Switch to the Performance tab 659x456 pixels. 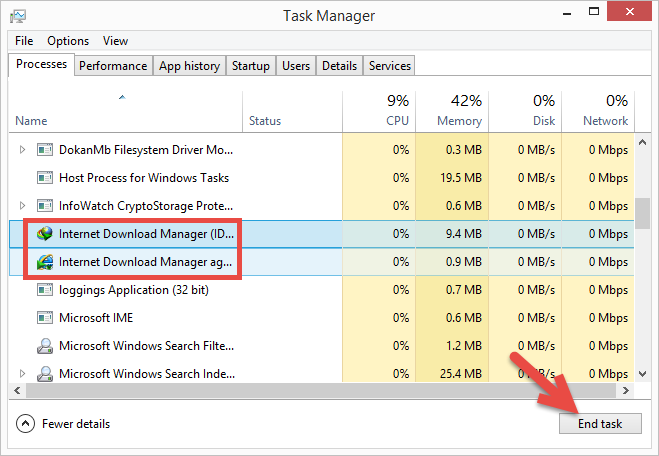113,66
